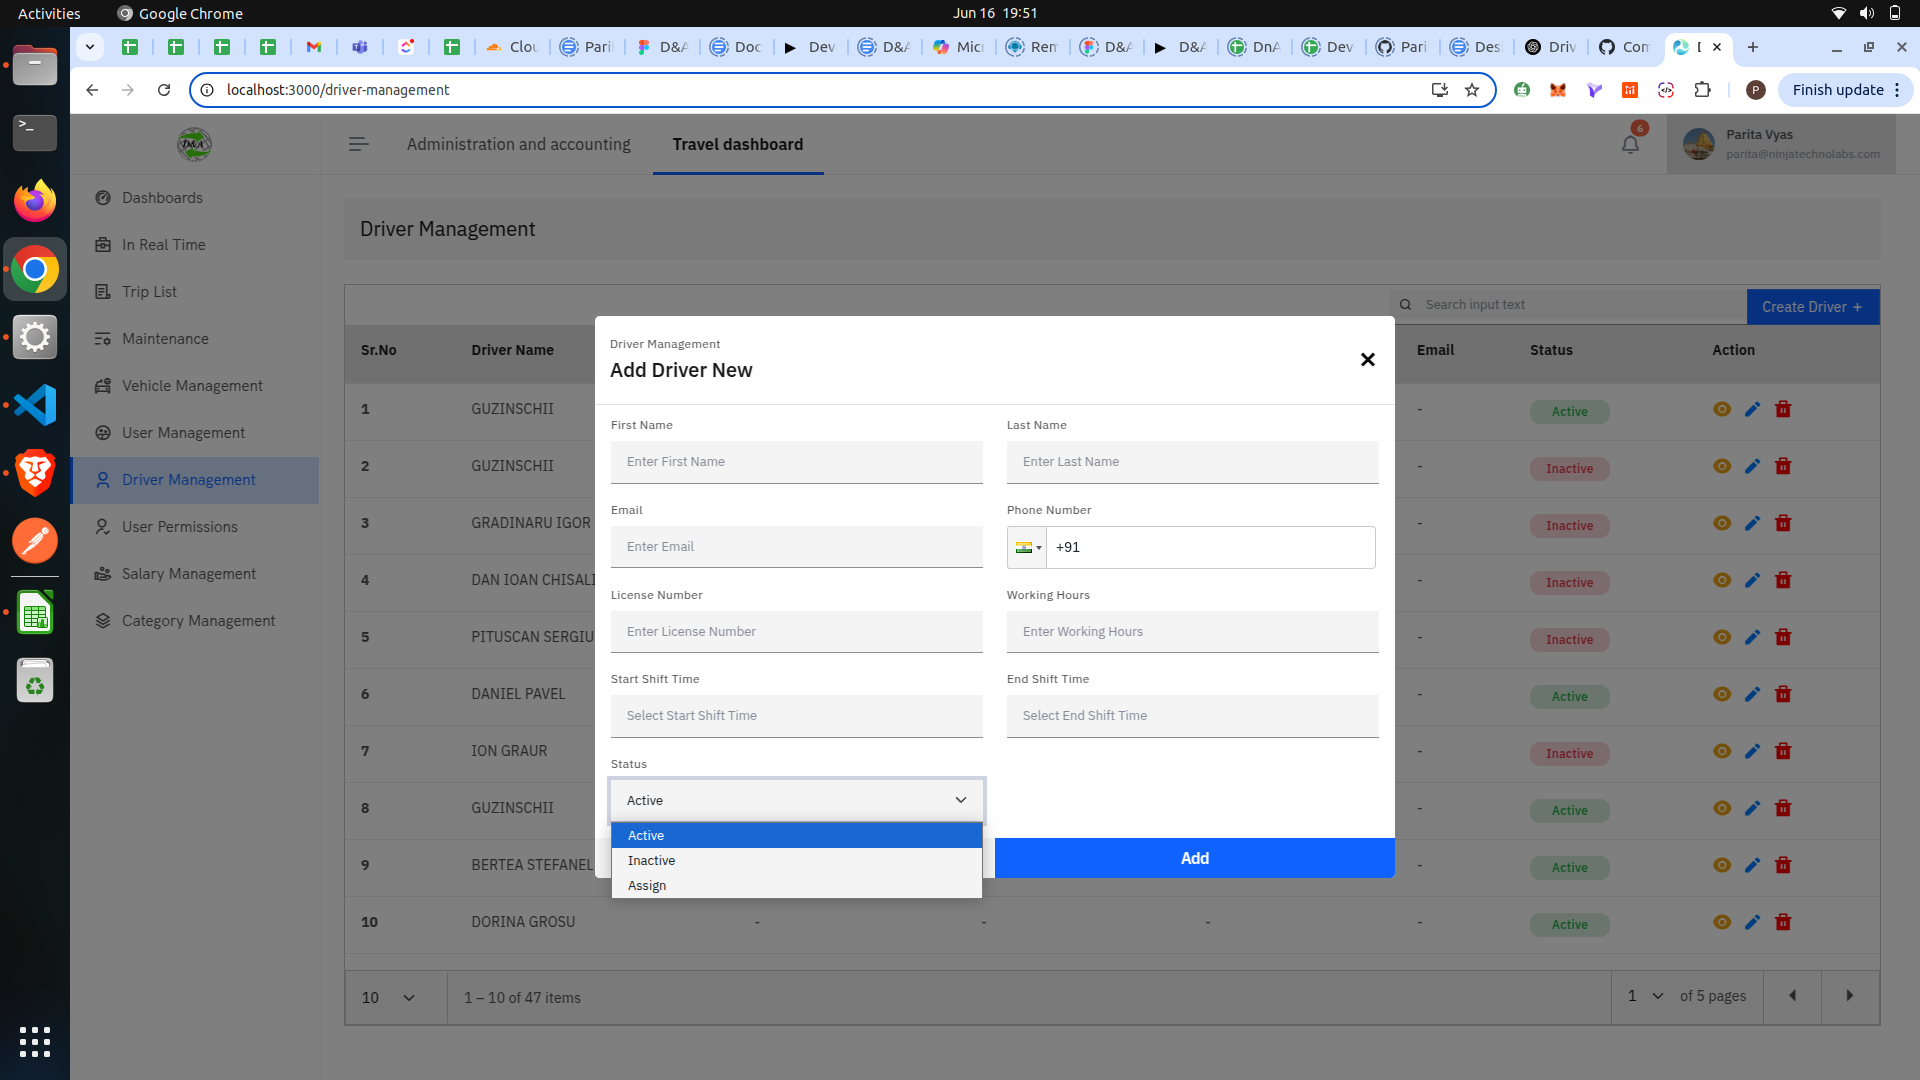Click Create Driver button
This screenshot has width=1920, height=1080.
(x=1811, y=307)
